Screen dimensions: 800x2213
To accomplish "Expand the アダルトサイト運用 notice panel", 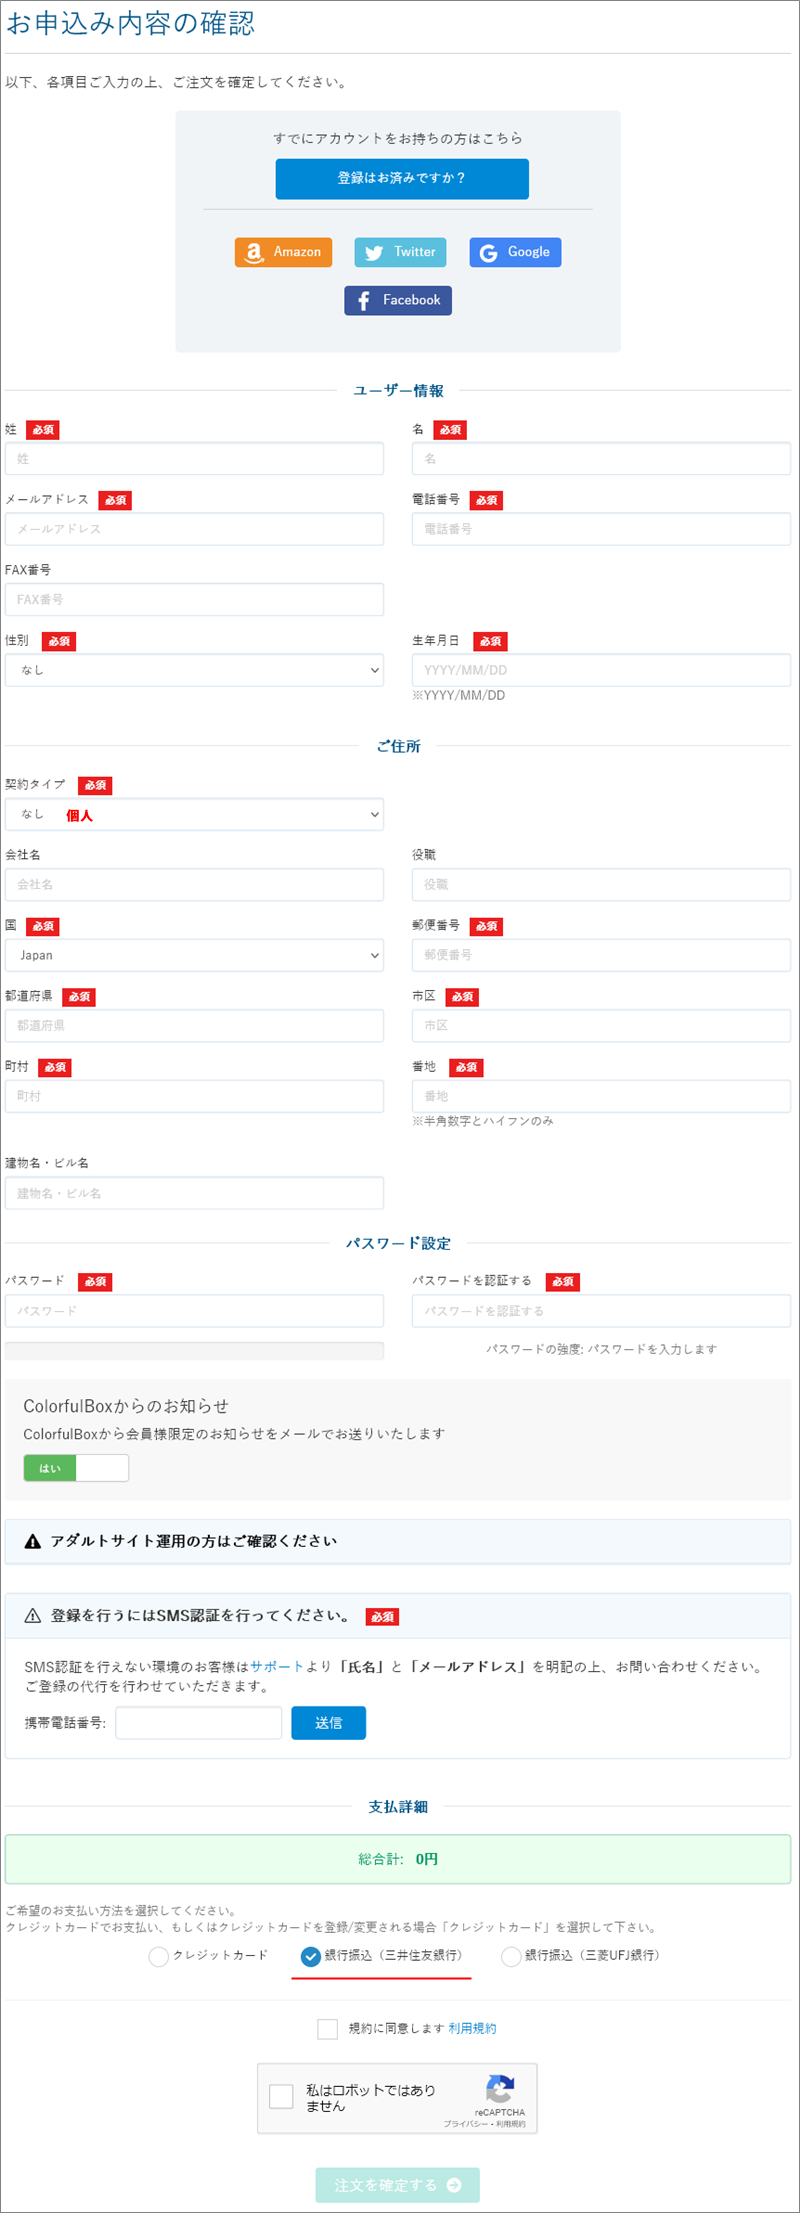I will (x=398, y=1542).
